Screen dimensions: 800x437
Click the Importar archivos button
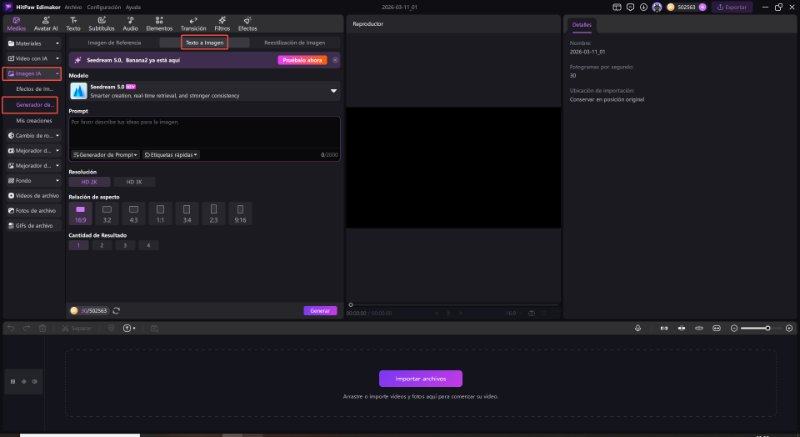[x=420, y=379]
